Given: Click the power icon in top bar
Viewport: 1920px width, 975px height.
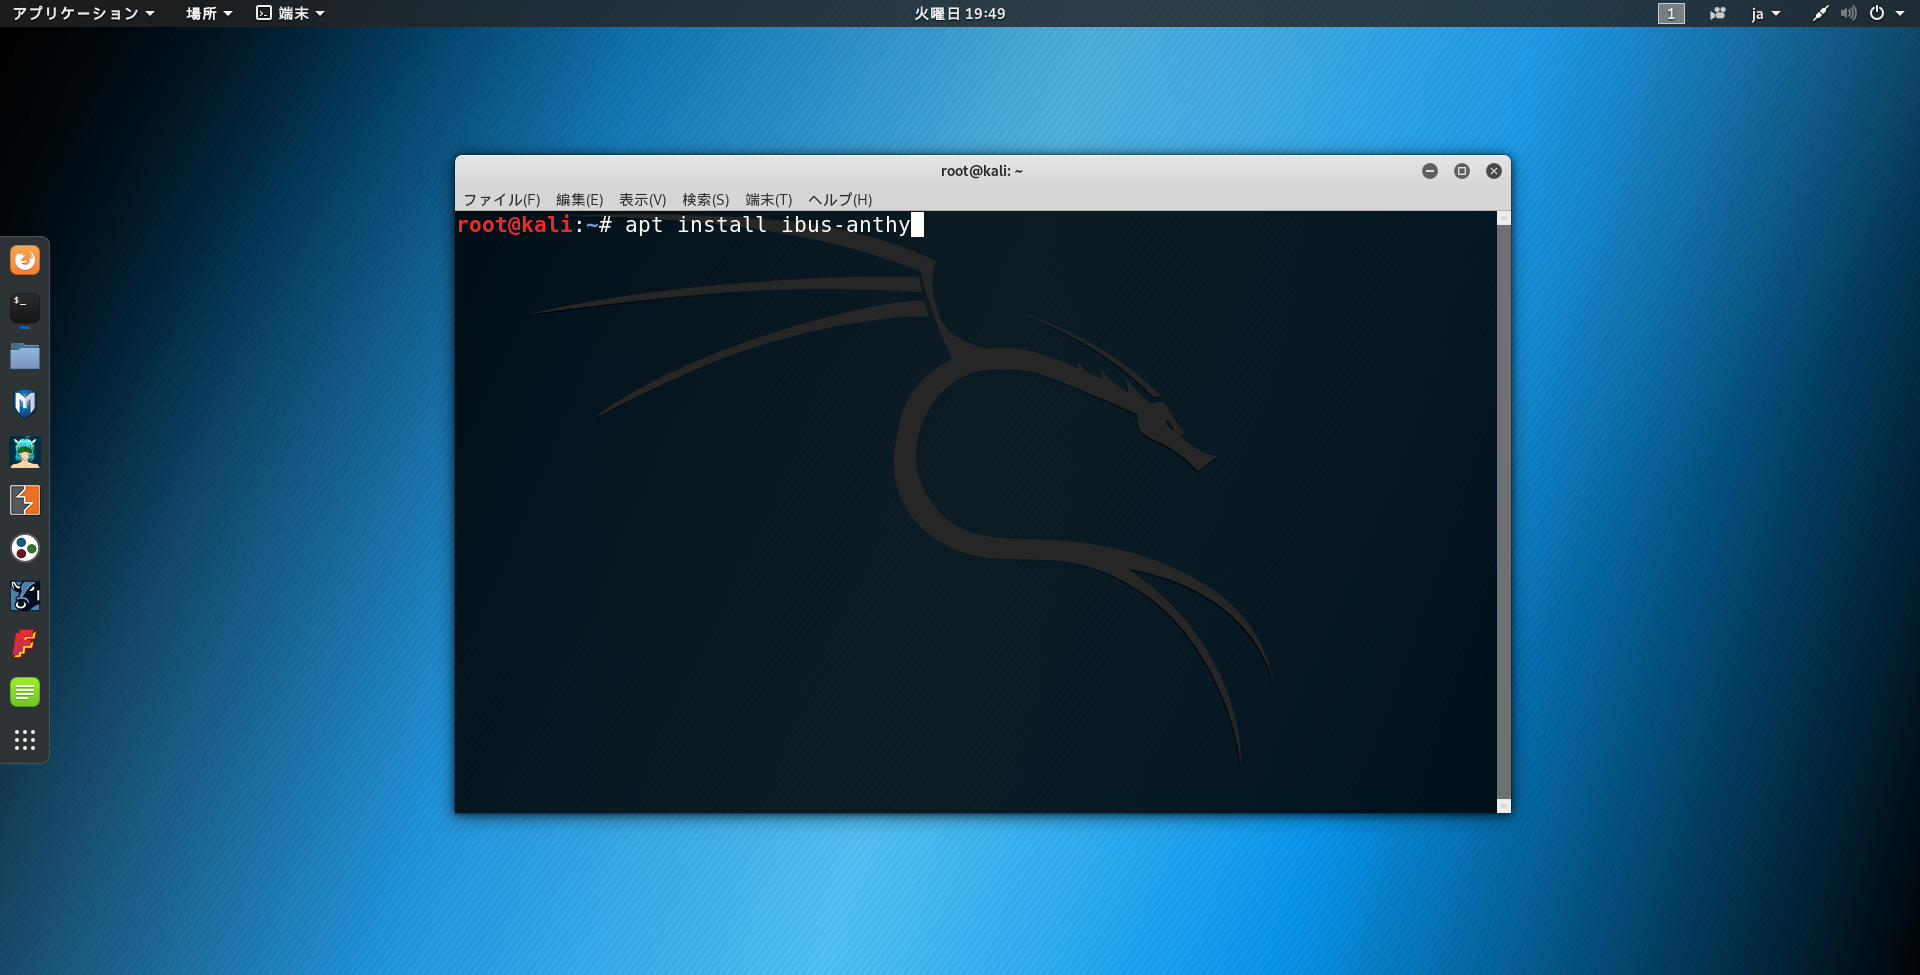Looking at the screenshot, I should click(x=1877, y=13).
